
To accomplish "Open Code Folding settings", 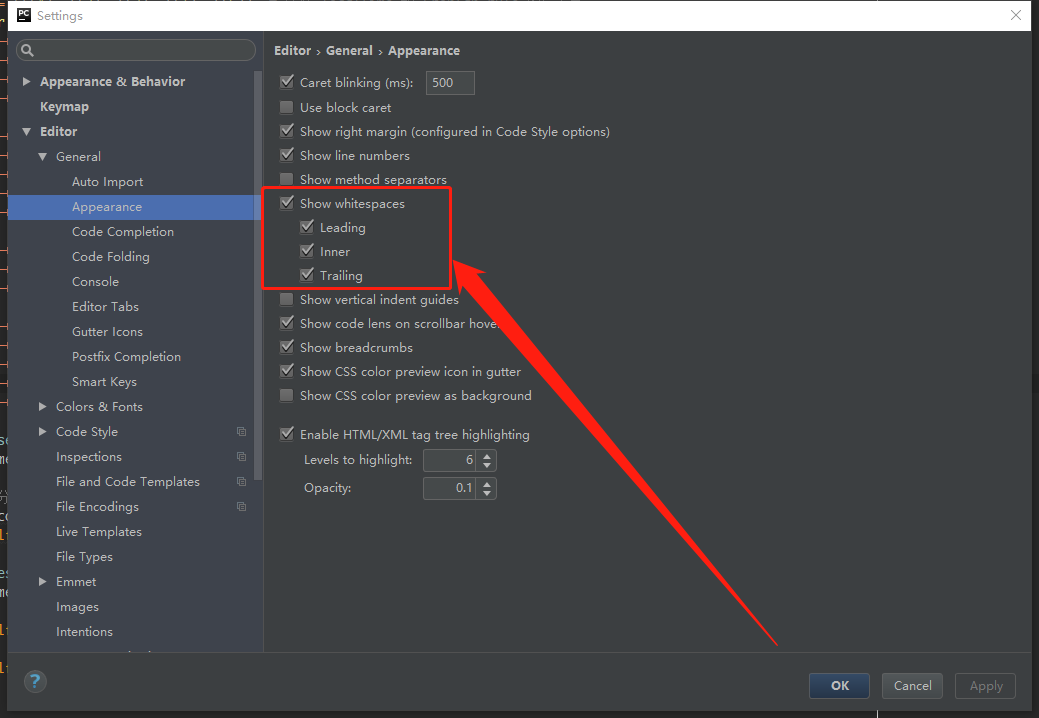I will click(111, 257).
